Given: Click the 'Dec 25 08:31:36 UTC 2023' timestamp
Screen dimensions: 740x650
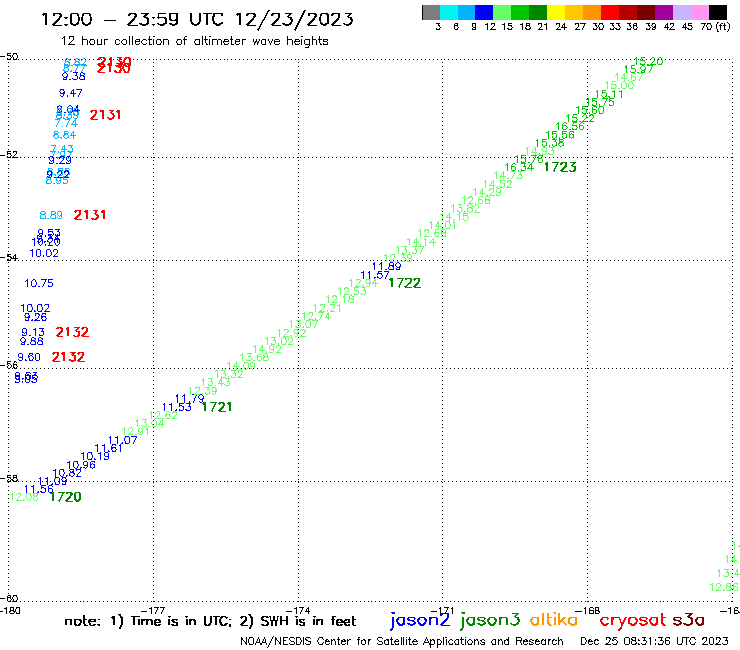Looking at the screenshot, I should tap(654, 641).
